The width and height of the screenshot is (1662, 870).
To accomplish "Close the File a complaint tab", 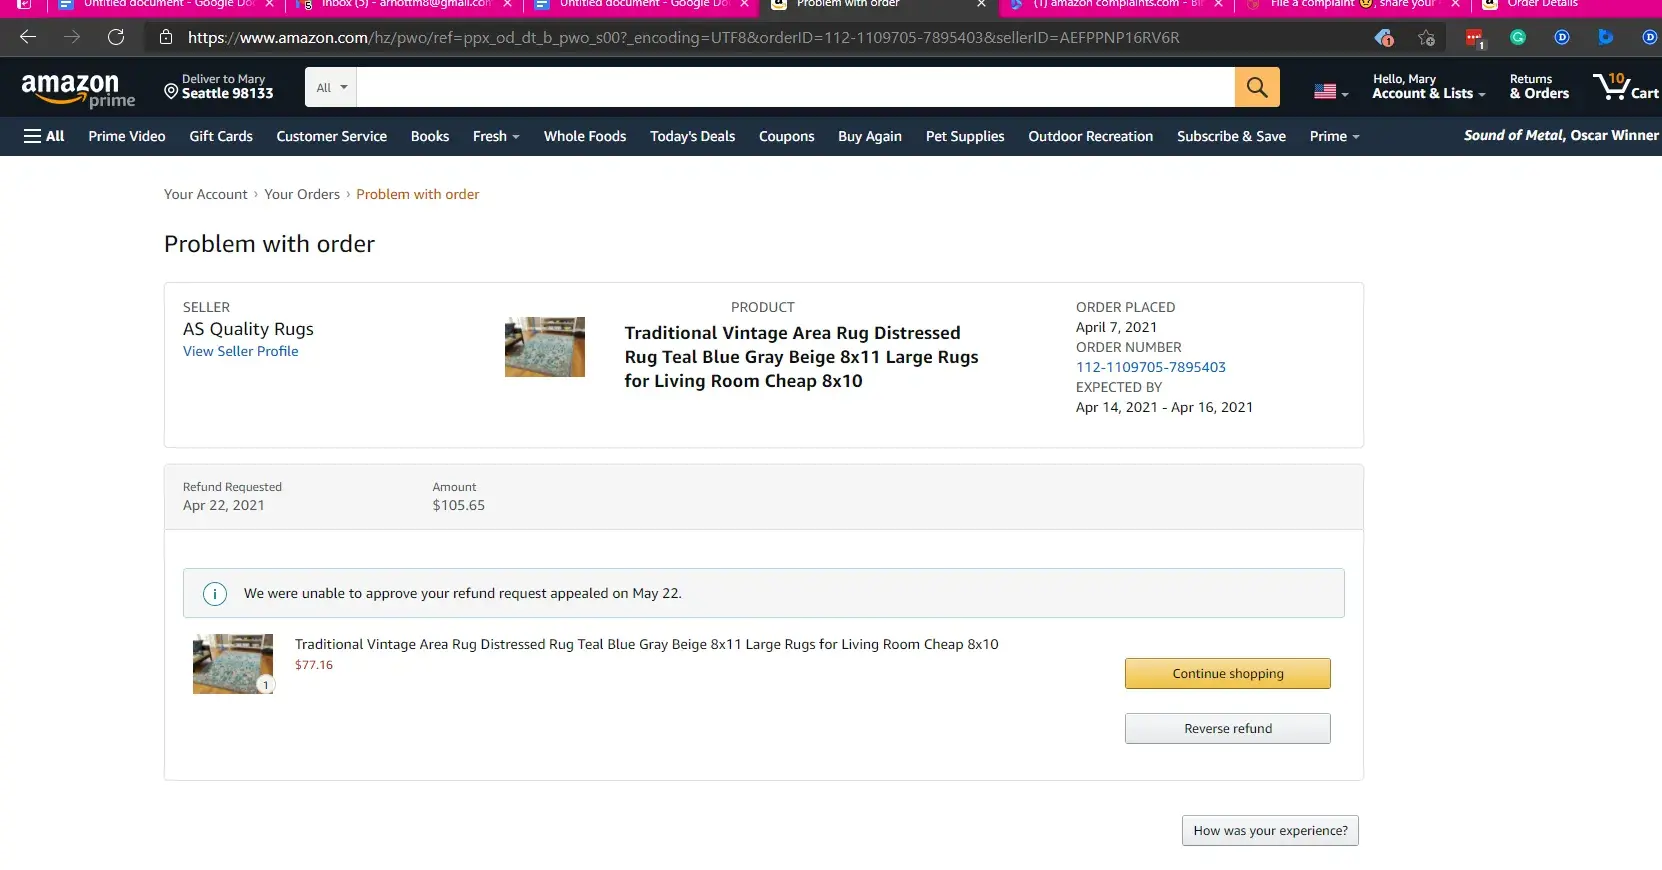I will [x=1455, y=4].
